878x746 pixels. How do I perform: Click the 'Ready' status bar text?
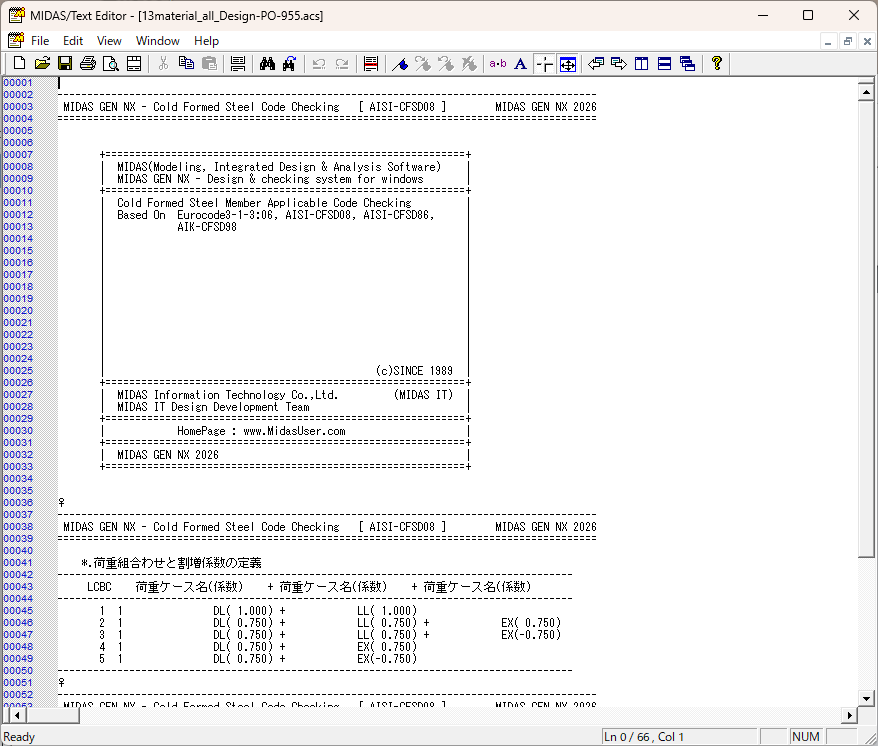coord(19,736)
